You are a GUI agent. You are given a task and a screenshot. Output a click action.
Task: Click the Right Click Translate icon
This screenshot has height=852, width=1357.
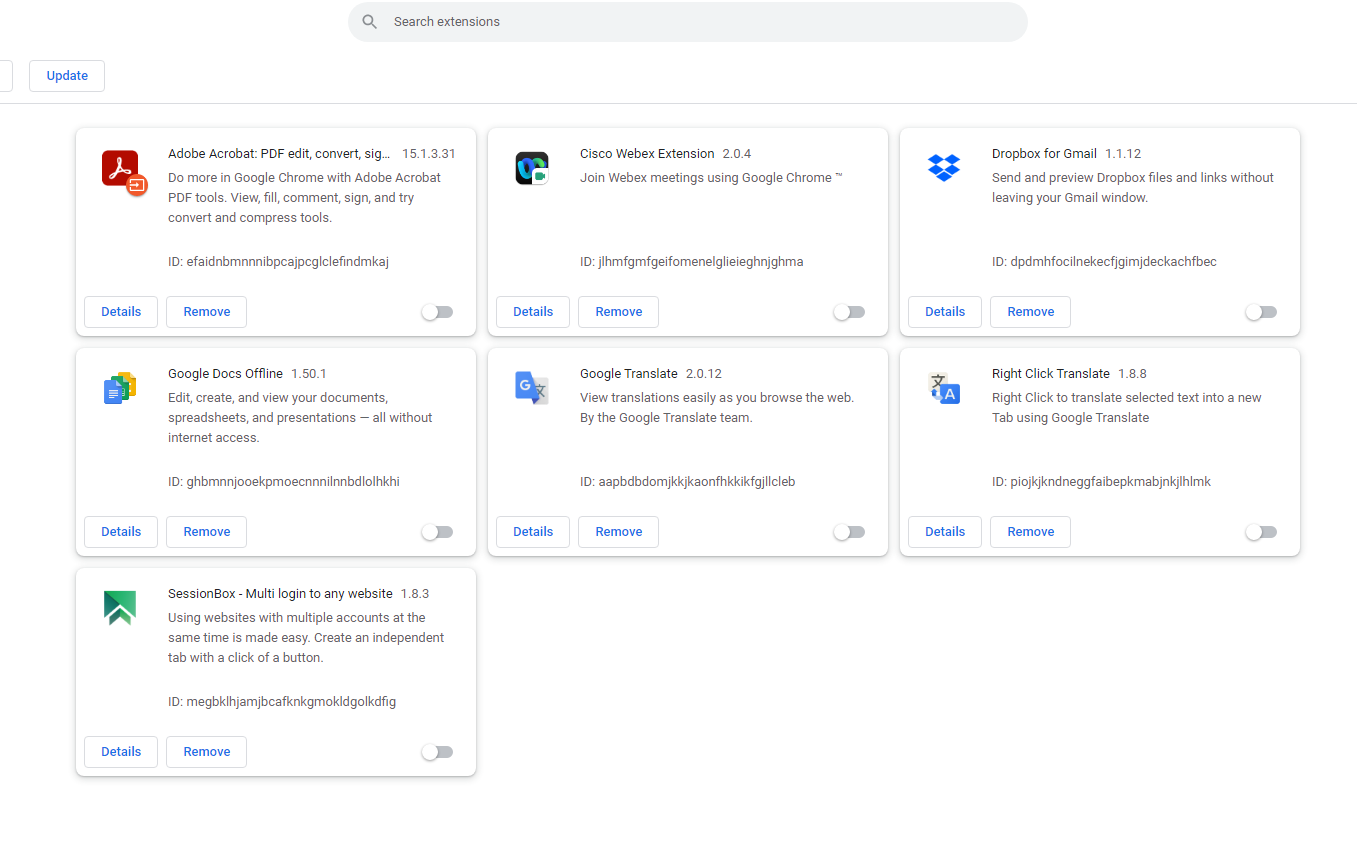tap(944, 388)
